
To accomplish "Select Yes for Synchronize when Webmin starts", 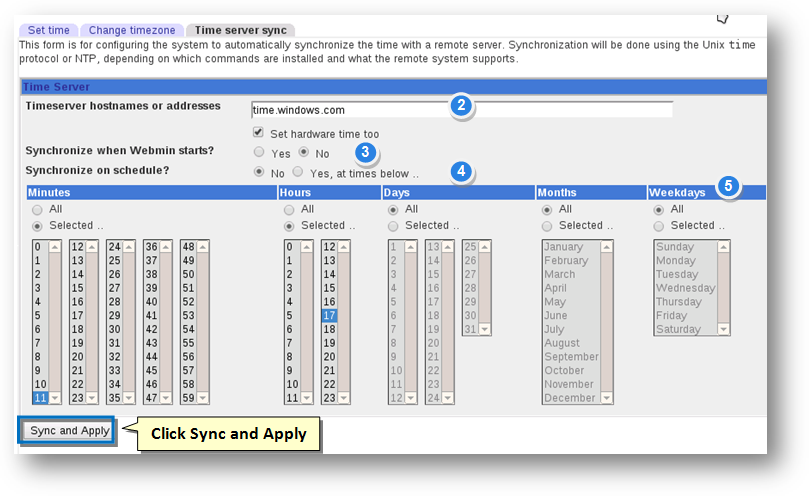I will pyautogui.click(x=259, y=153).
